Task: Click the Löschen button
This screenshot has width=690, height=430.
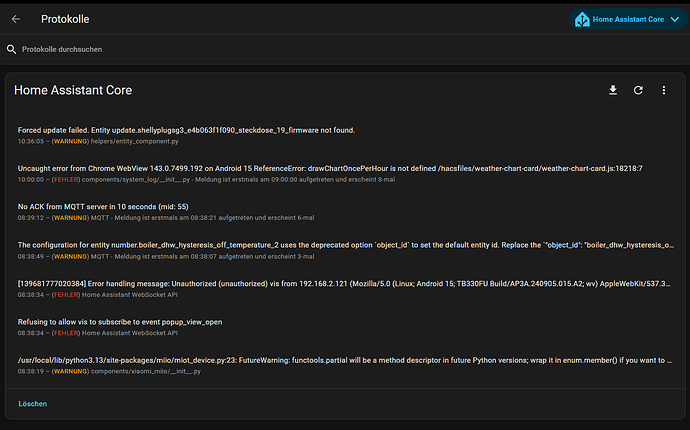Action: pyautogui.click(x=33, y=404)
